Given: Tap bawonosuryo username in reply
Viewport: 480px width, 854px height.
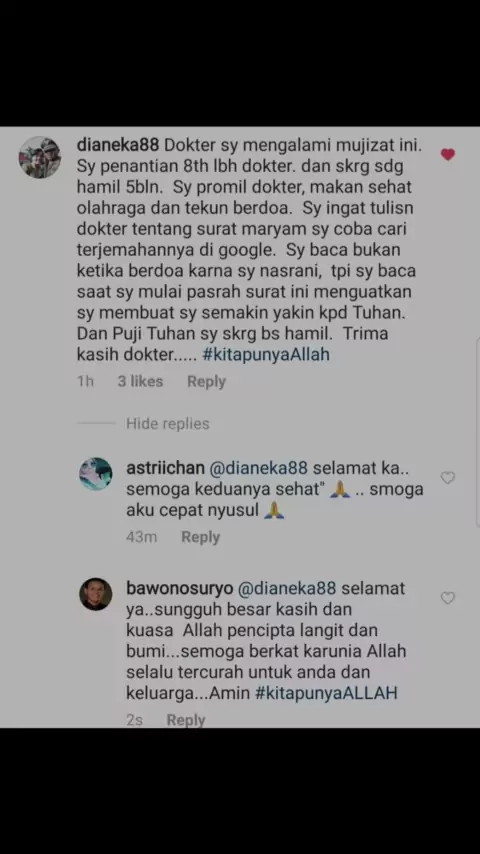Looking at the screenshot, I should (x=180, y=589).
